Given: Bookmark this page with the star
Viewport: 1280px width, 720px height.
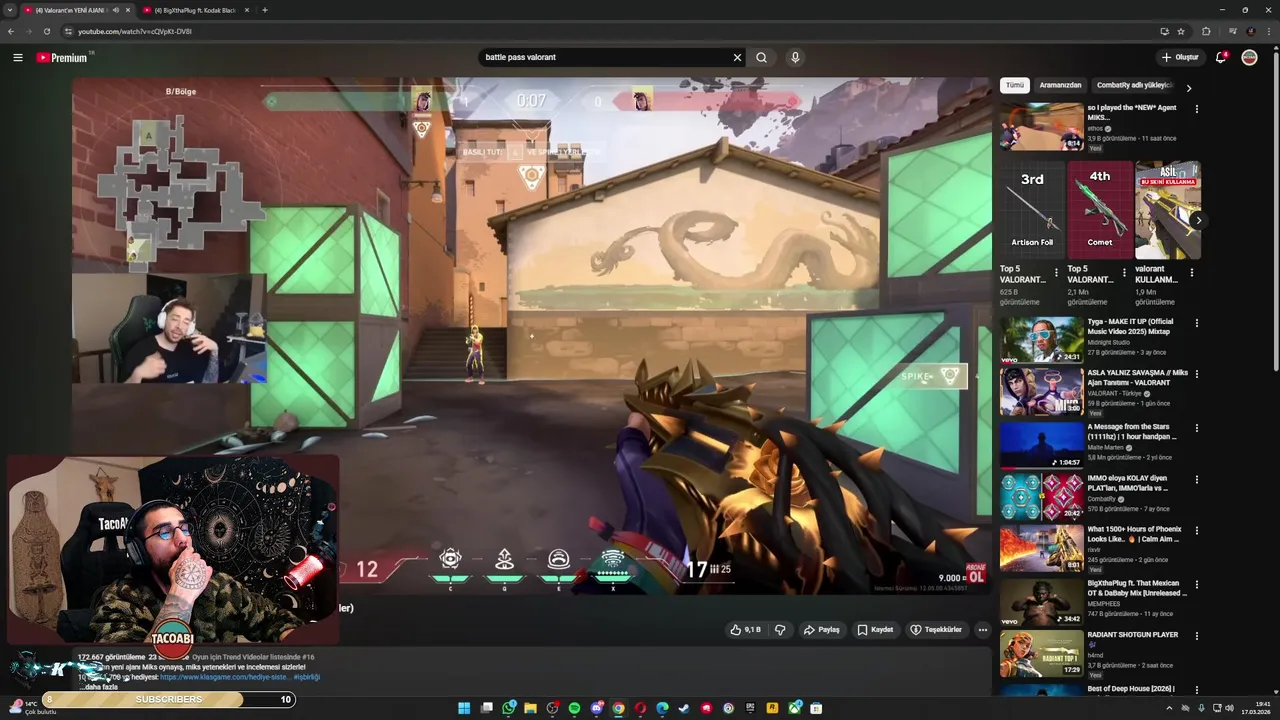Looking at the screenshot, I should (x=1181, y=31).
